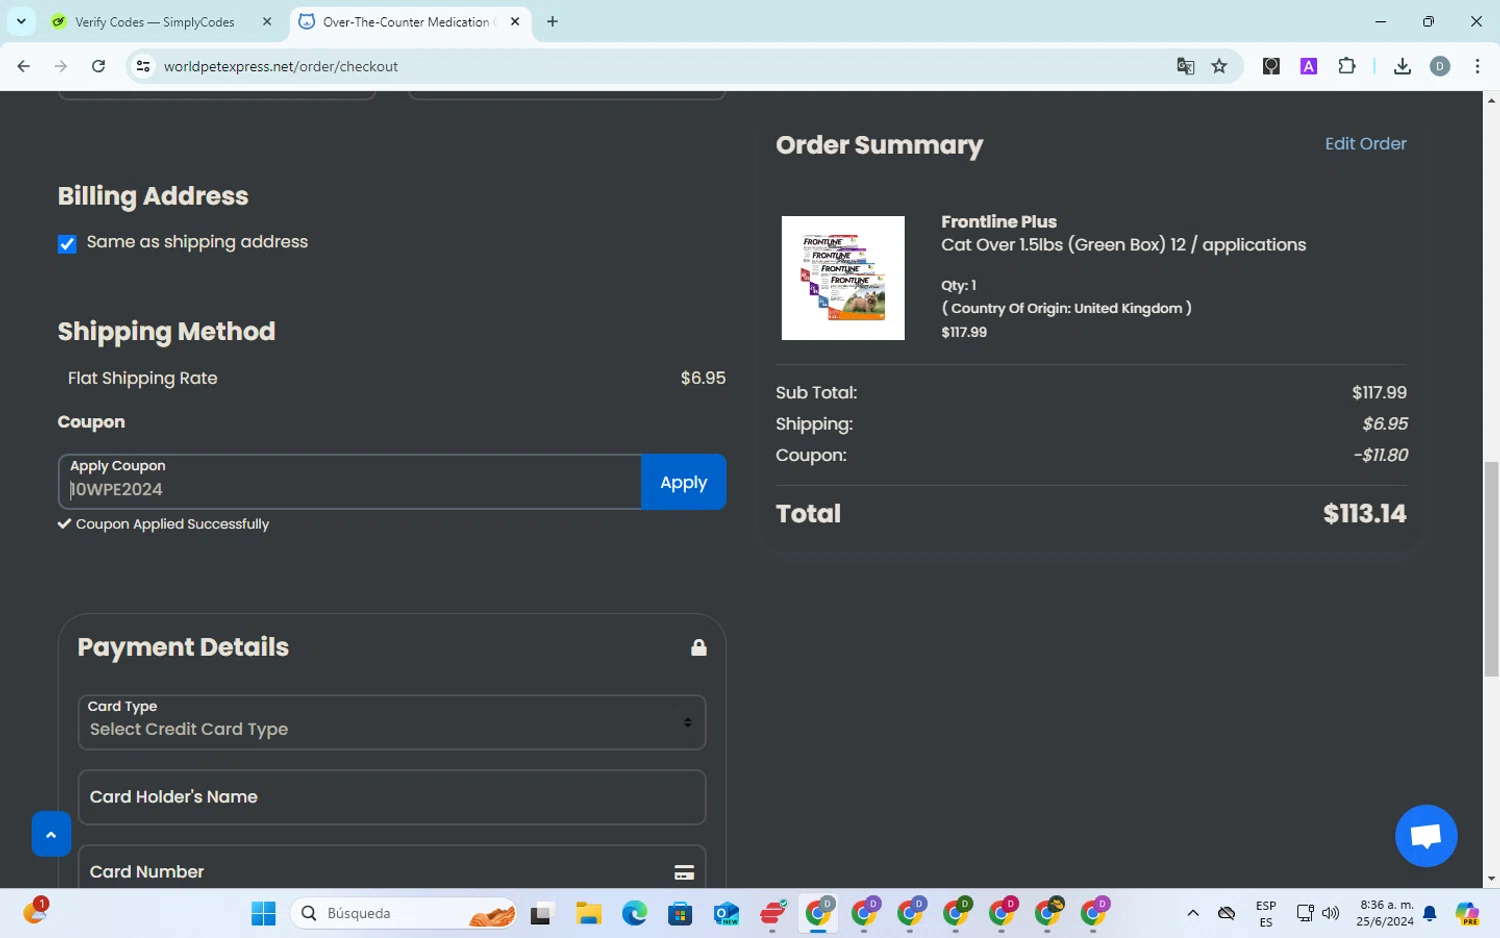Open the volume control in system tray
This screenshot has width=1500, height=938.
1330,913
